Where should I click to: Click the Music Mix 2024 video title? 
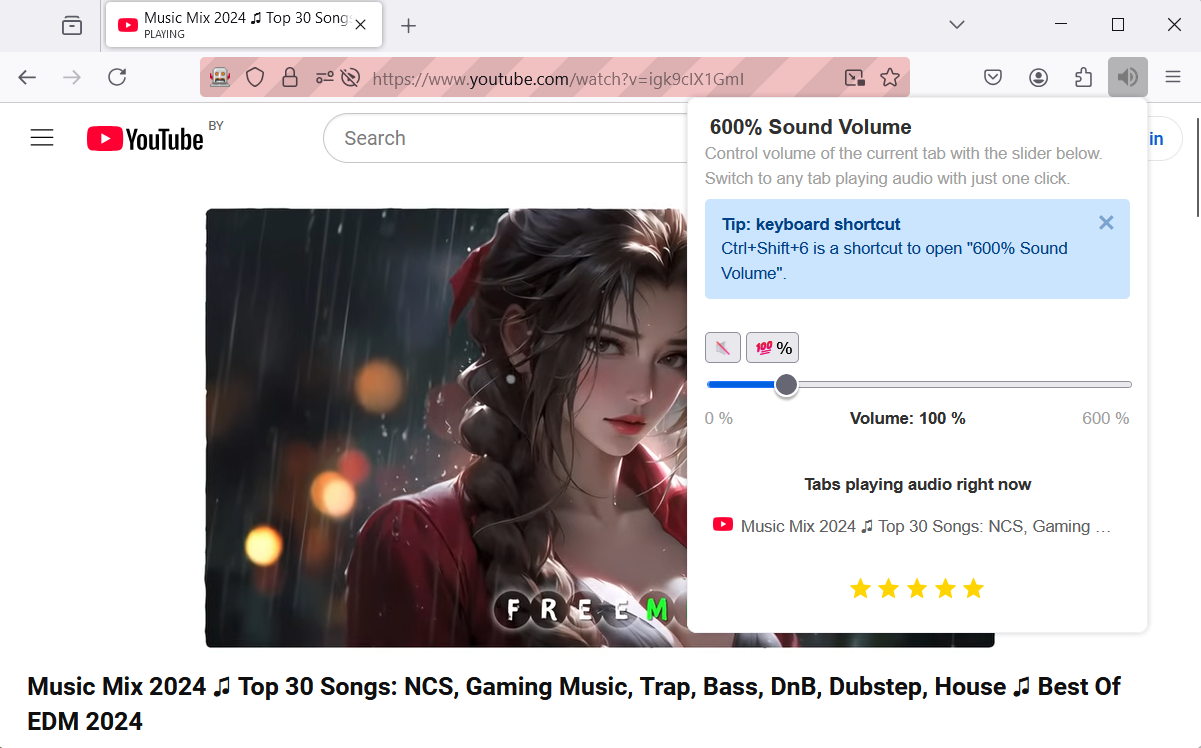pos(574,703)
